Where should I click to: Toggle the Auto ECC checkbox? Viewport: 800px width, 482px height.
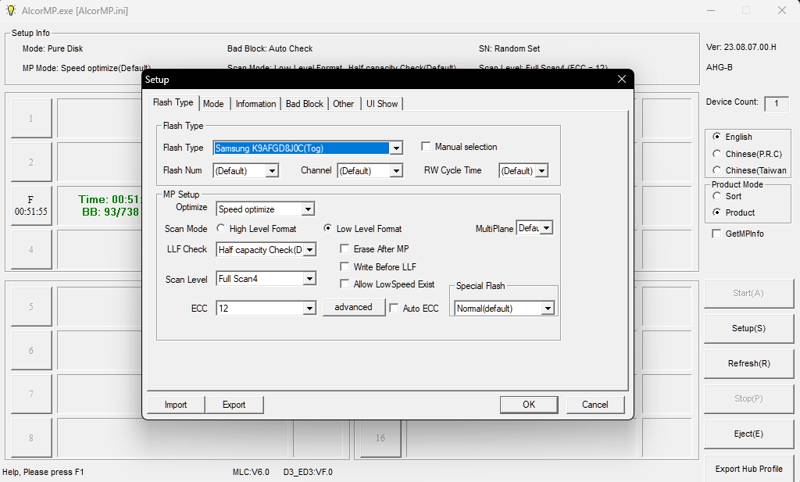394,308
